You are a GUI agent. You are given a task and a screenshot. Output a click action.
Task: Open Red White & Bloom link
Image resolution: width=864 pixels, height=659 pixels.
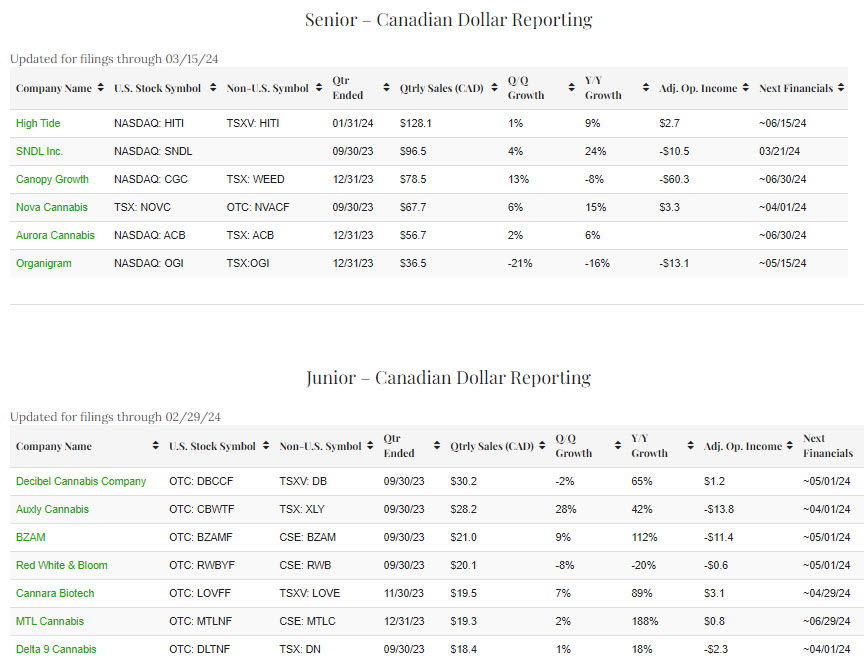coord(61,565)
